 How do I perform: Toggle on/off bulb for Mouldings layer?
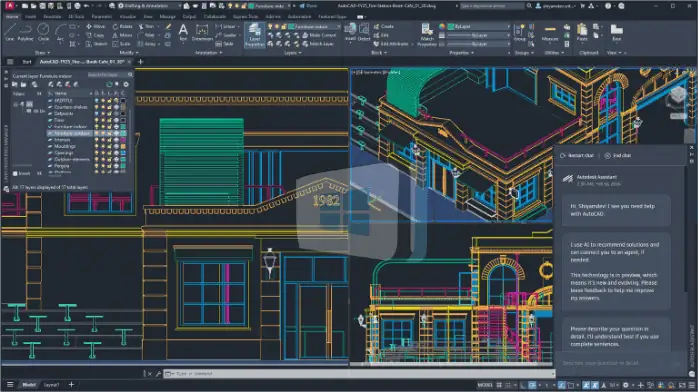click(96, 146)
